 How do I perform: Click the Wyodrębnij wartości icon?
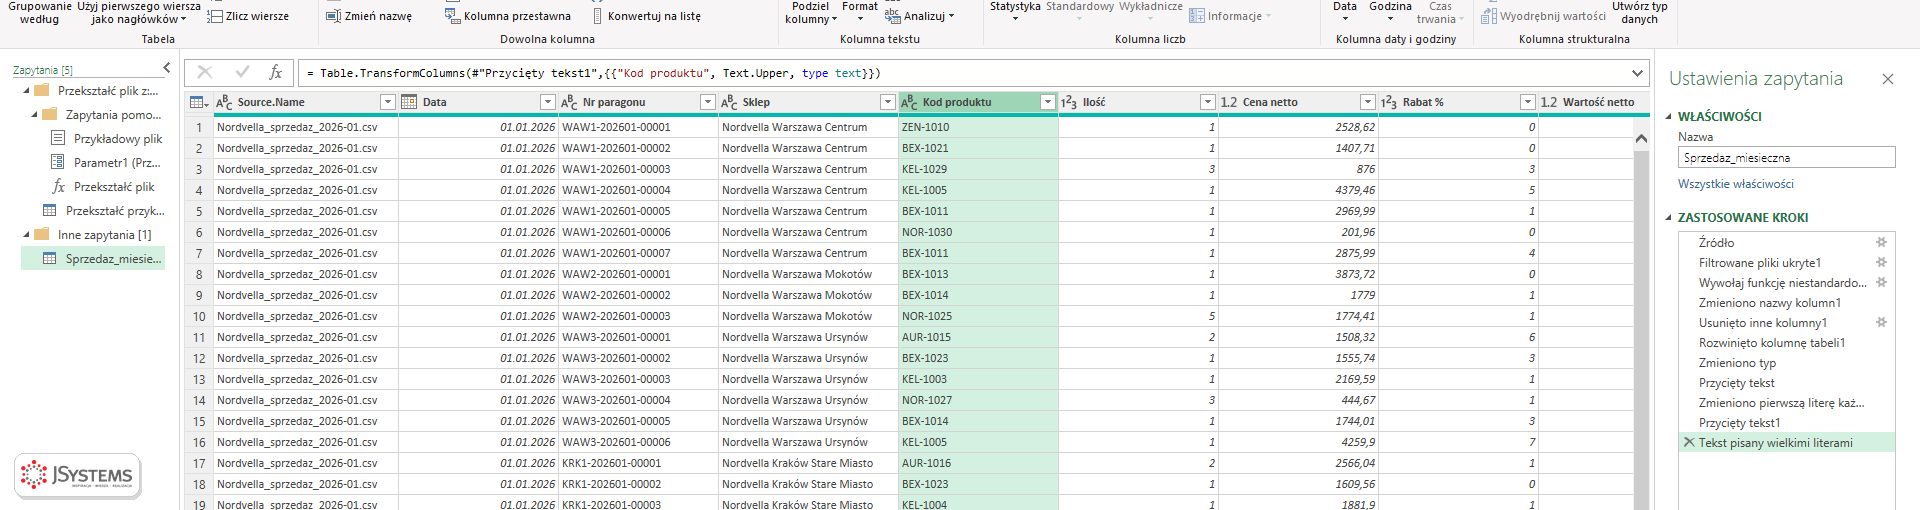[1489, 16]
